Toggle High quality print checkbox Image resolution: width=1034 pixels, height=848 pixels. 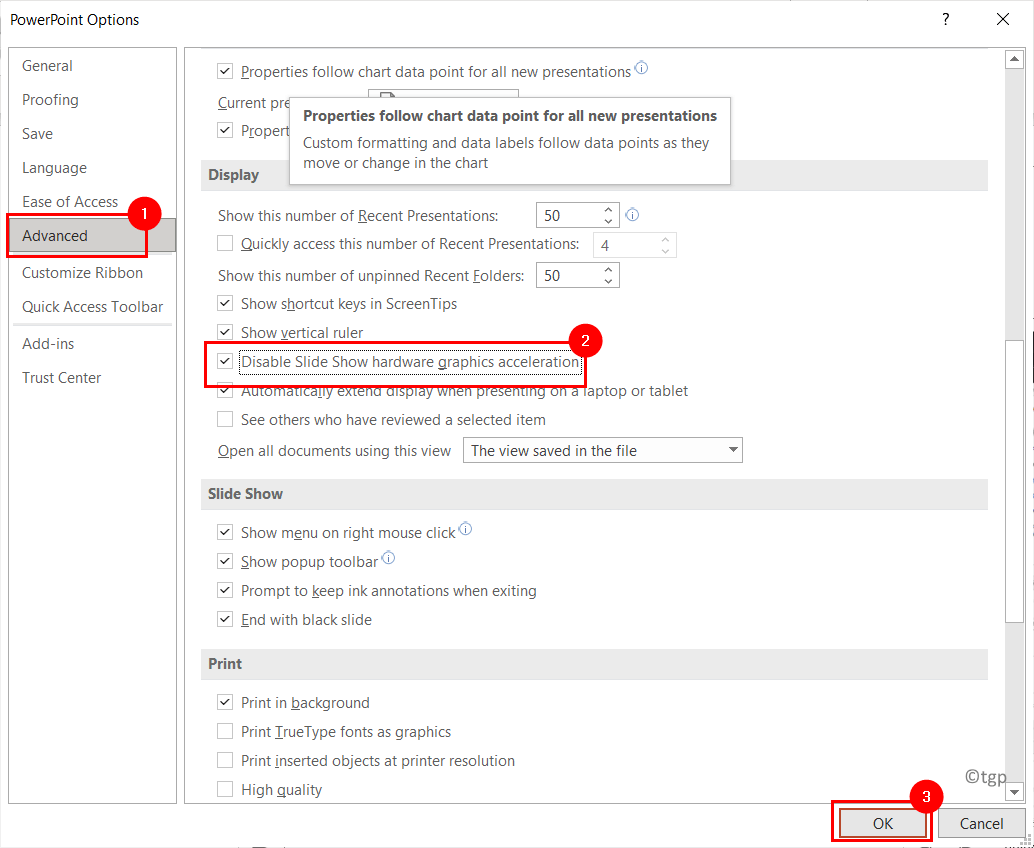click(226, 790)
